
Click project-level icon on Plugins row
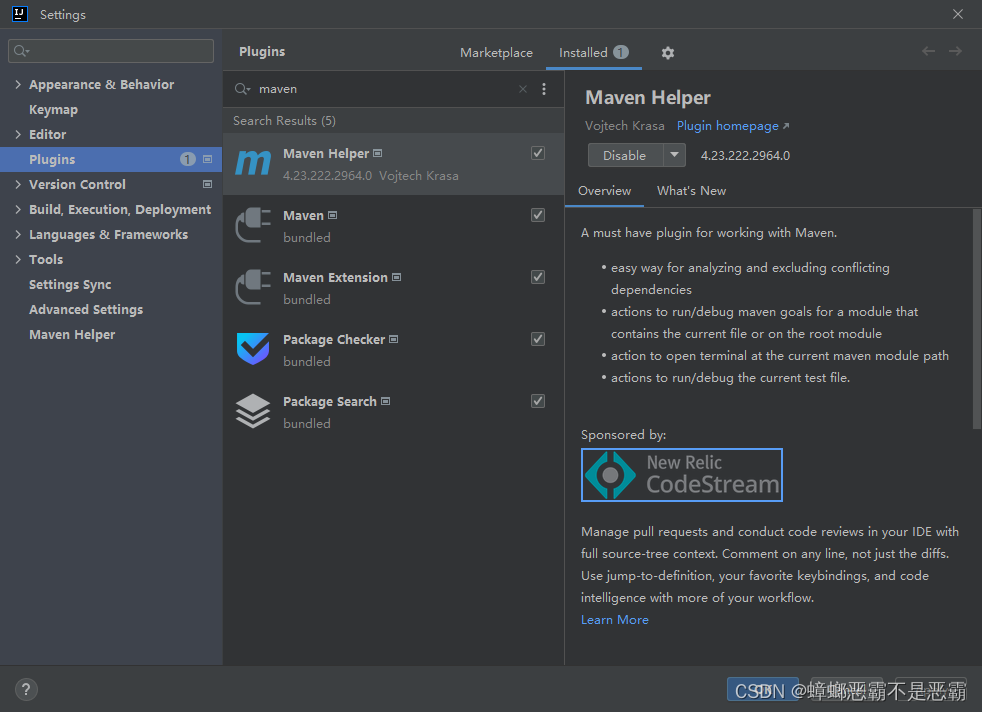click(207, 159)
